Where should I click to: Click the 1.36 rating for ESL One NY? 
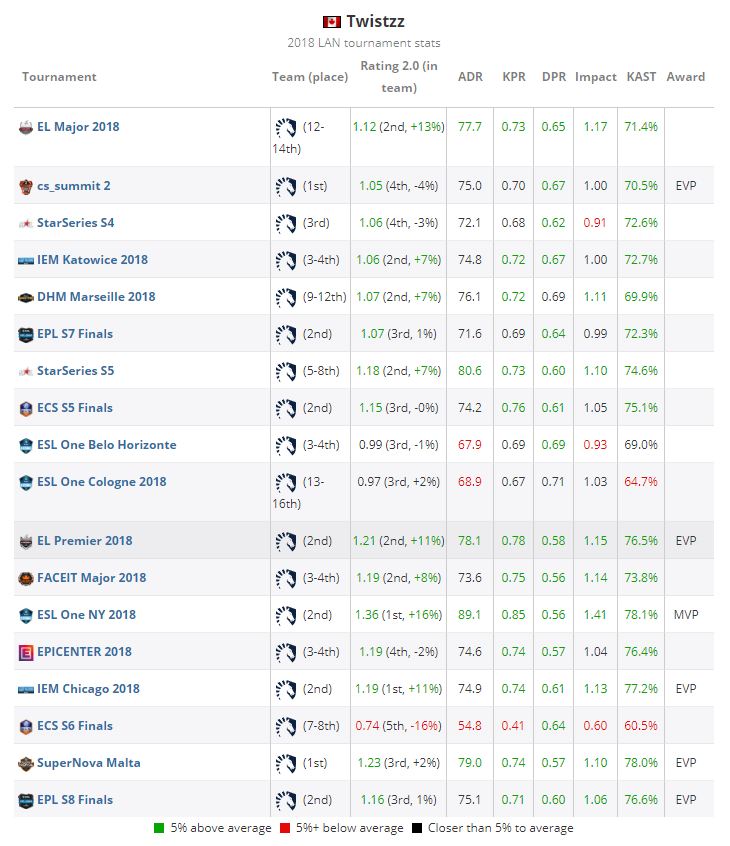click(367, 615)
